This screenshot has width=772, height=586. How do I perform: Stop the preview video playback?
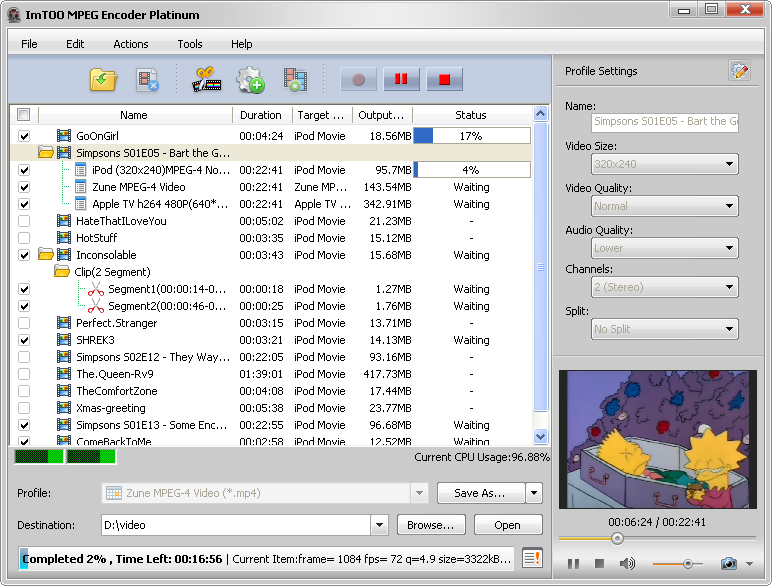click(599, 563)
